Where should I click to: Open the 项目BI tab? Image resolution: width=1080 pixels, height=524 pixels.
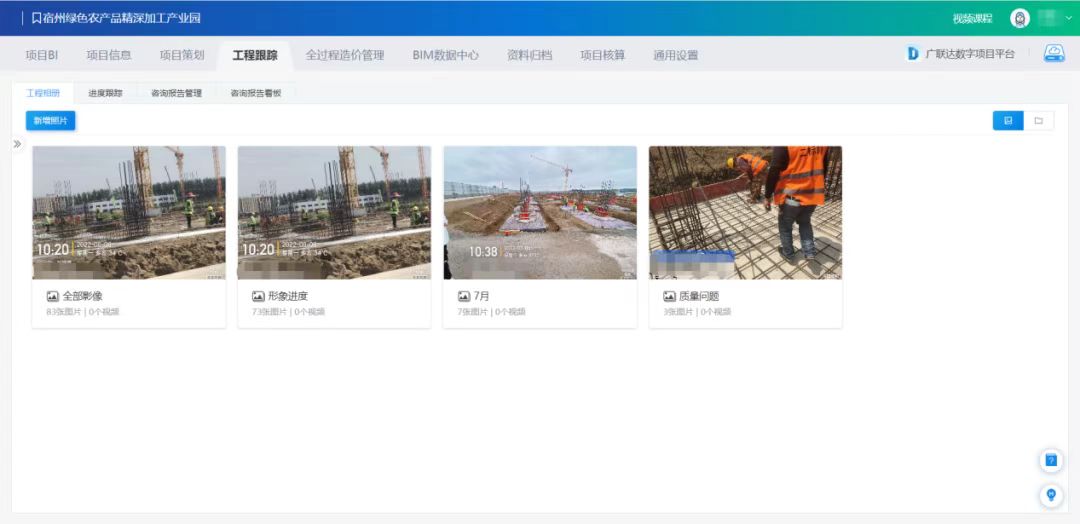41,56
